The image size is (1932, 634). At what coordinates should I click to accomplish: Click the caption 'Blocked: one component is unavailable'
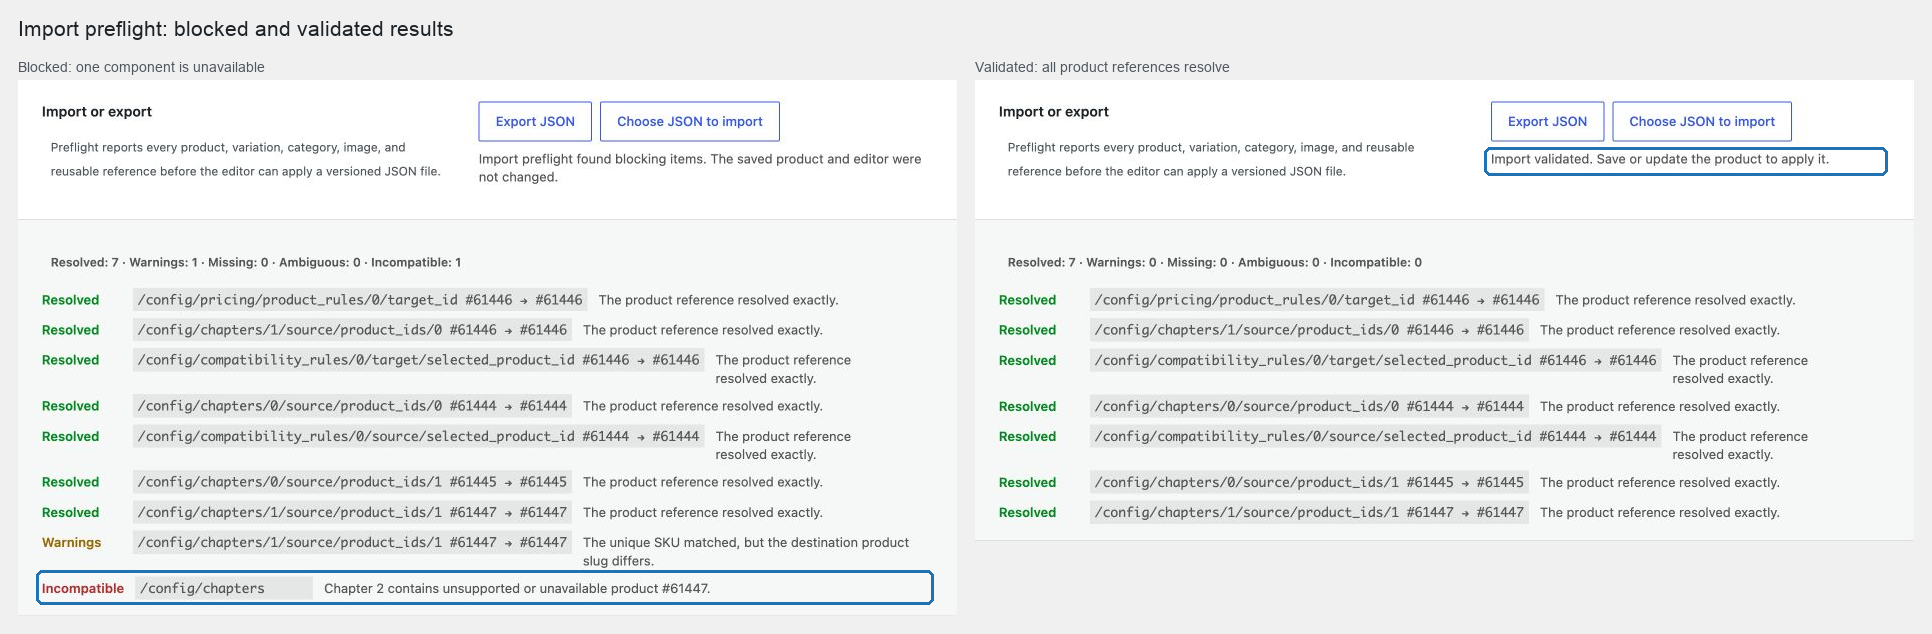tap(141, 67)
